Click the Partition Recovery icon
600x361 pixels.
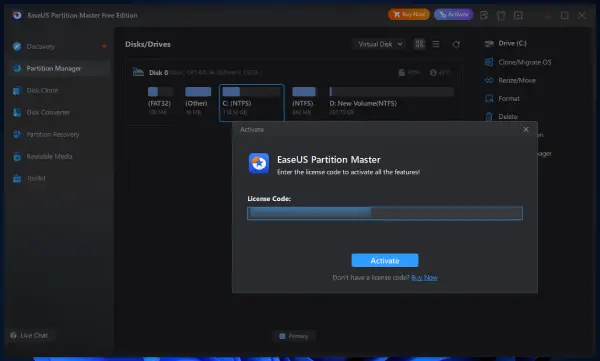17,134
